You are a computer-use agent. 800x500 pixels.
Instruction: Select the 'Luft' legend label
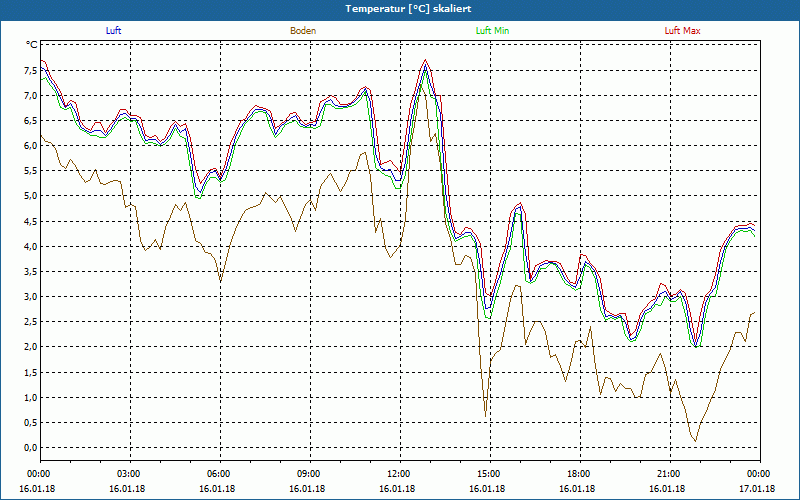tap(113, 31)
